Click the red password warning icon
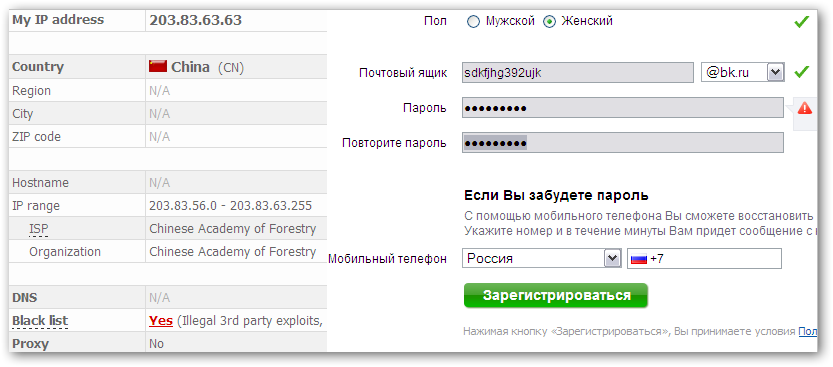The height and width of the screenshot is (367, 833). pyautogui.click(x=805, y=108)
